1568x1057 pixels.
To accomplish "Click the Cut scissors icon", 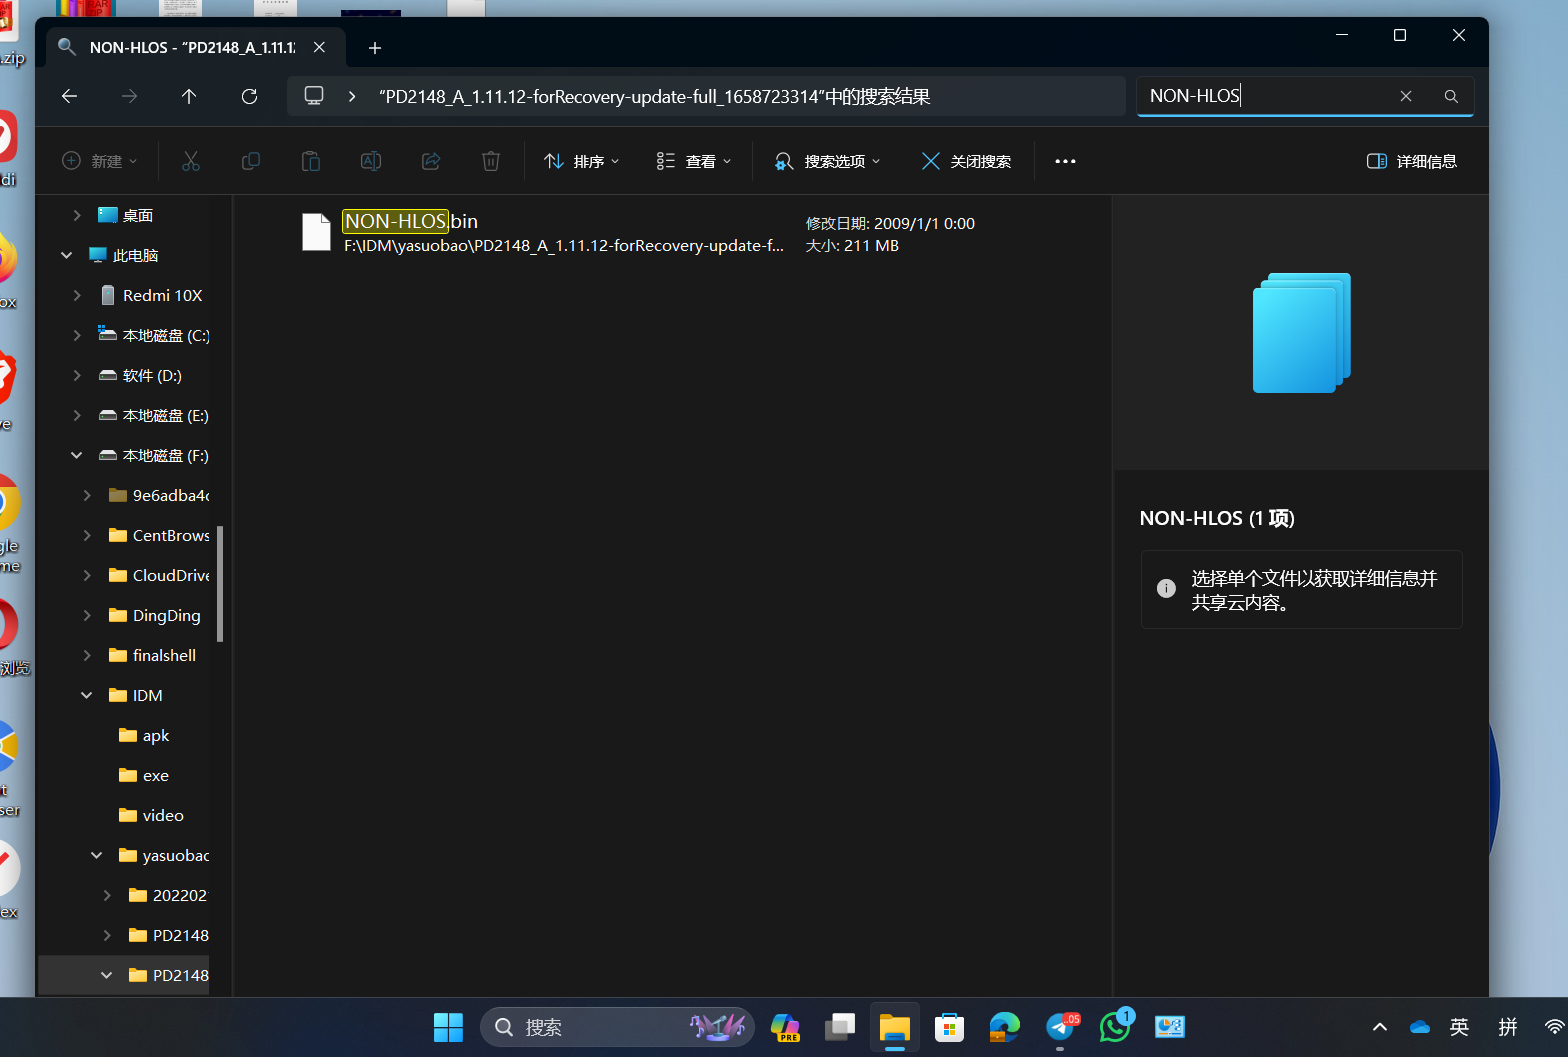I will click(x=191, y=161).
